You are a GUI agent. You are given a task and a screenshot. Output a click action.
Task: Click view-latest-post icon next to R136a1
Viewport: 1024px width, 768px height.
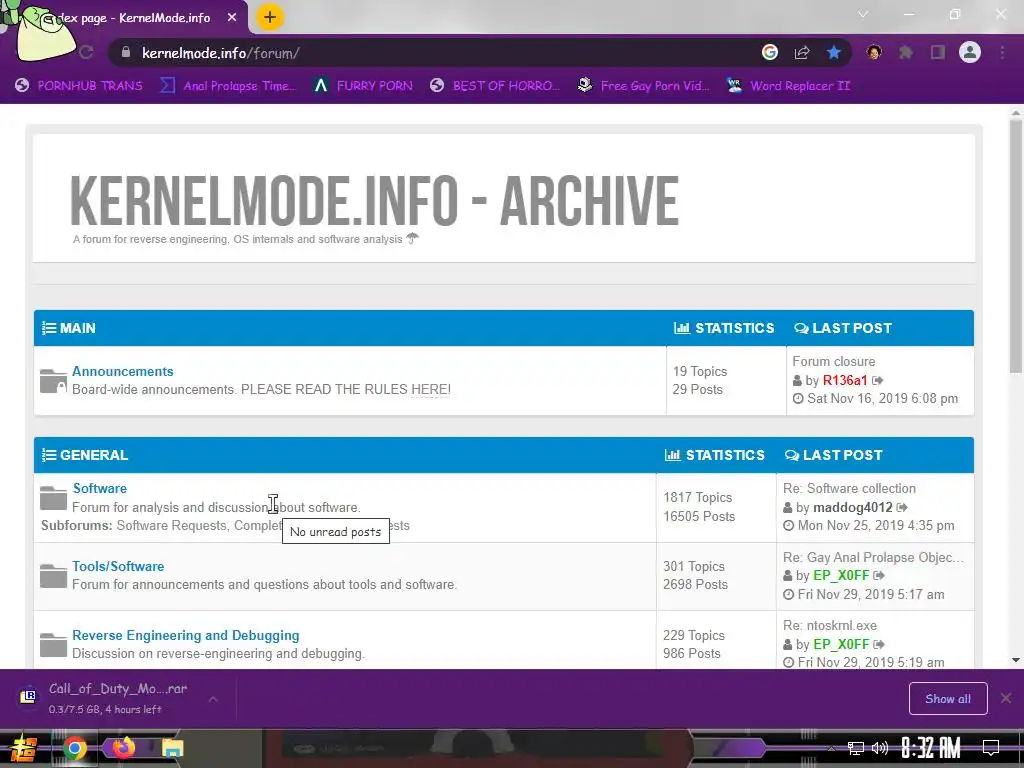point(878,380)
